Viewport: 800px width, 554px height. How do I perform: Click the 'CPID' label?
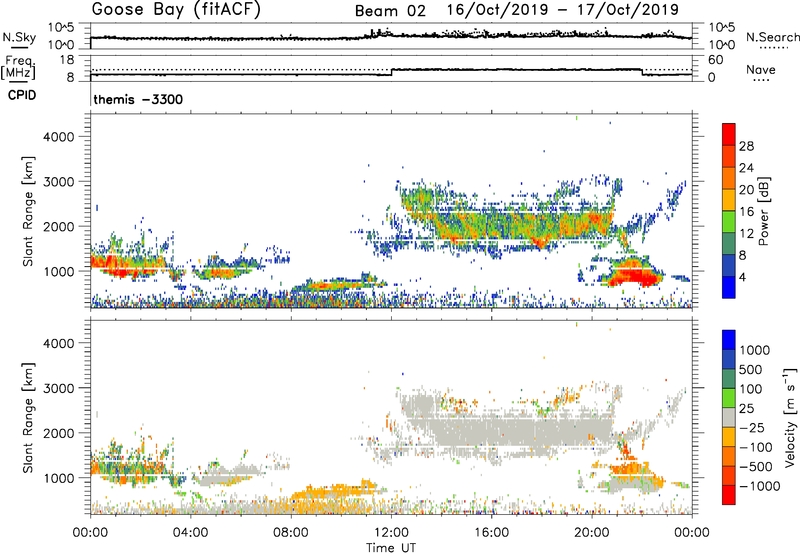click(22, 95)
